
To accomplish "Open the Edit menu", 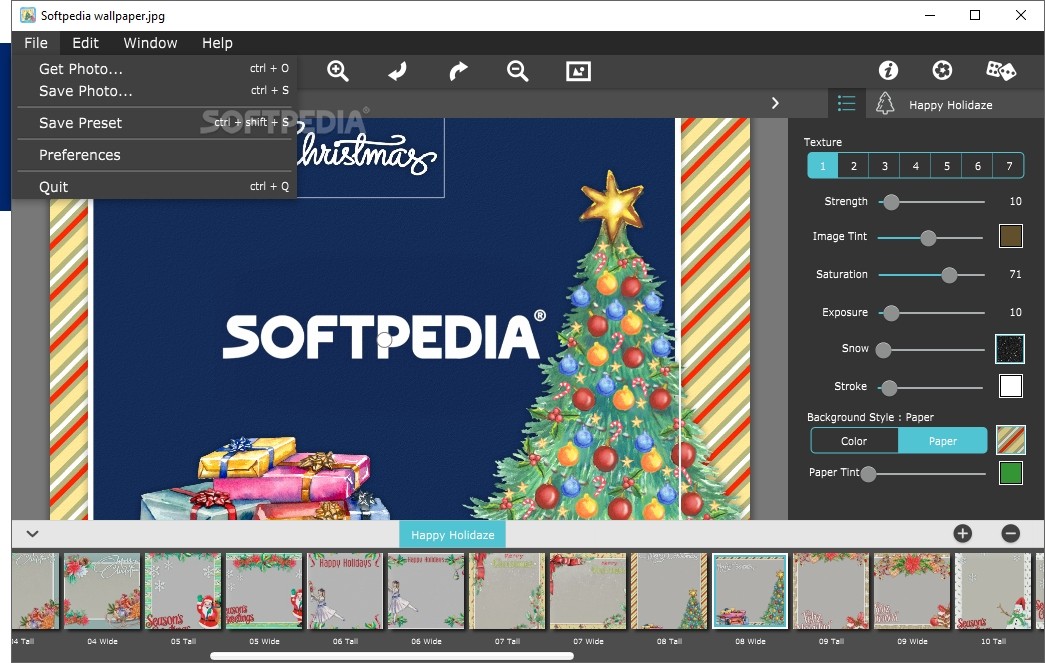I will coord(85,43).
